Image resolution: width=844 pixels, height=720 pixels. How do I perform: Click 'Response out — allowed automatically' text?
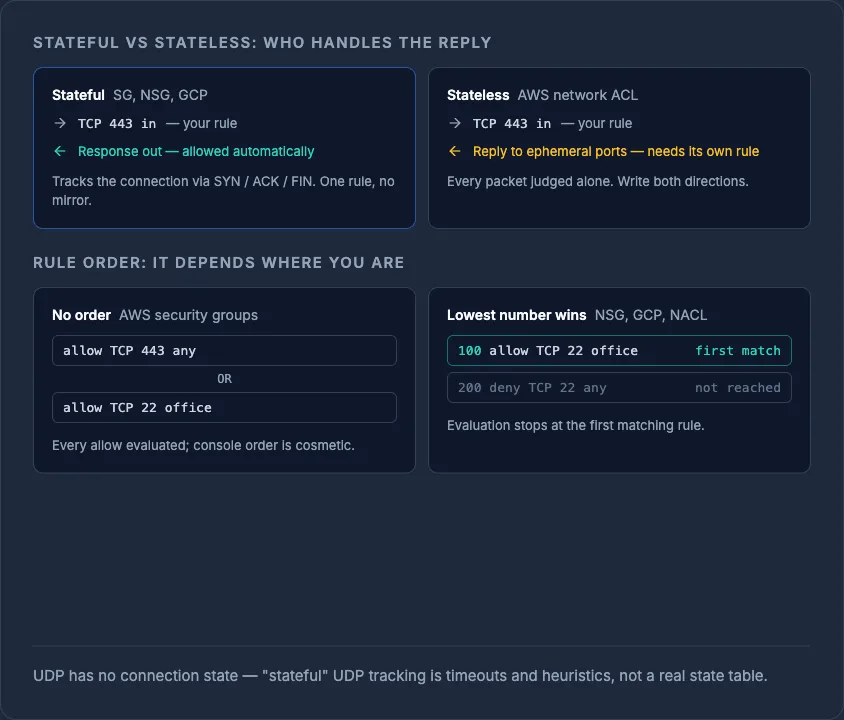point(196,151)
